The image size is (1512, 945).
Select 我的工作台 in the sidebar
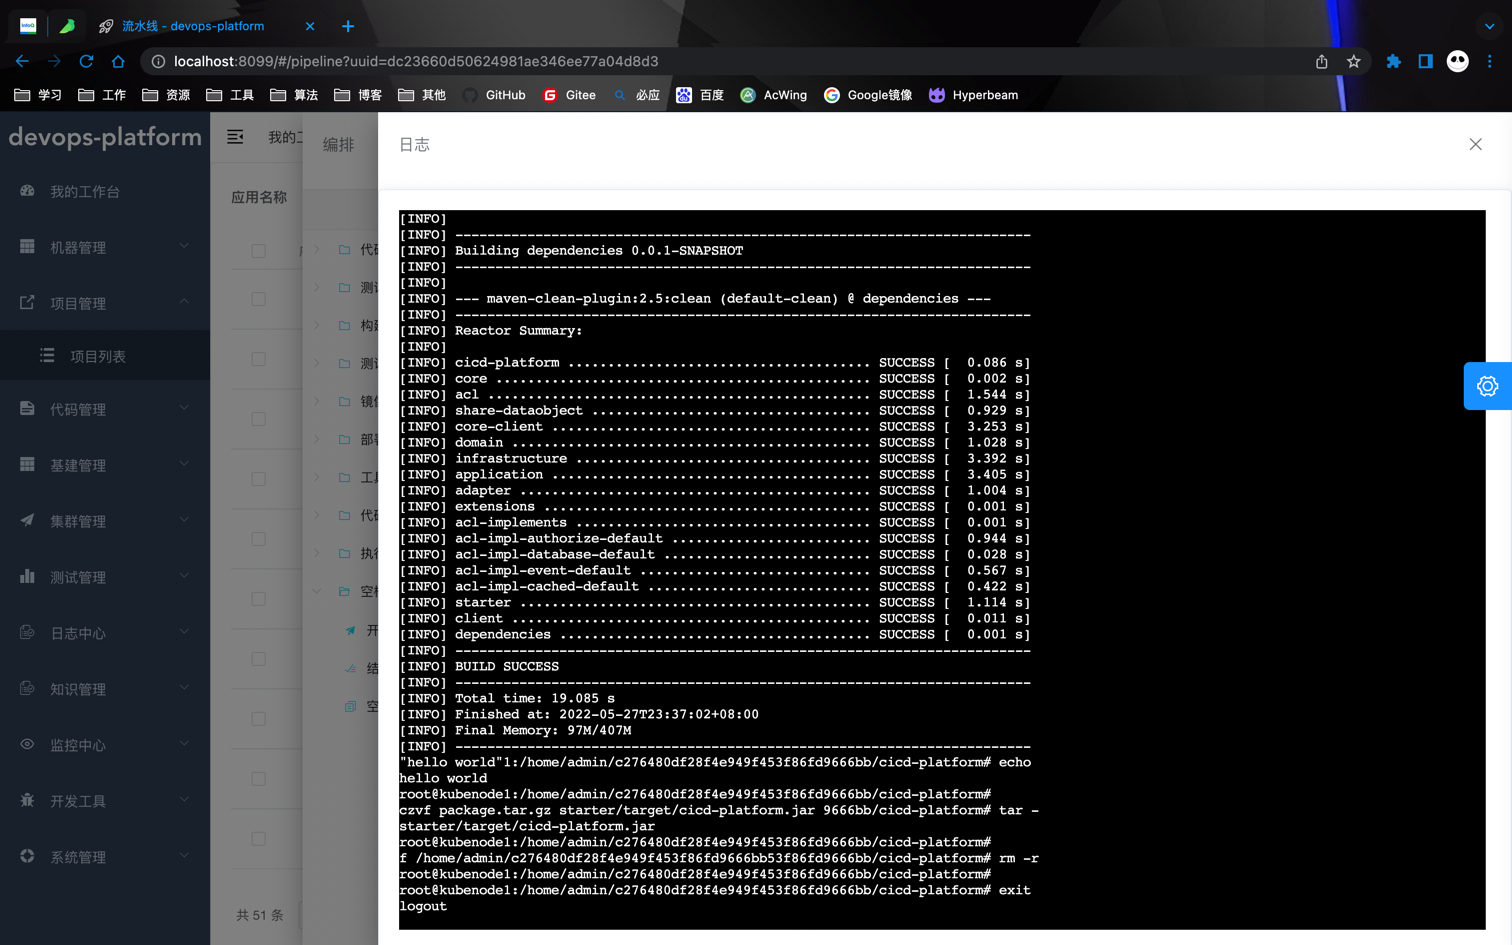(105, 191)
